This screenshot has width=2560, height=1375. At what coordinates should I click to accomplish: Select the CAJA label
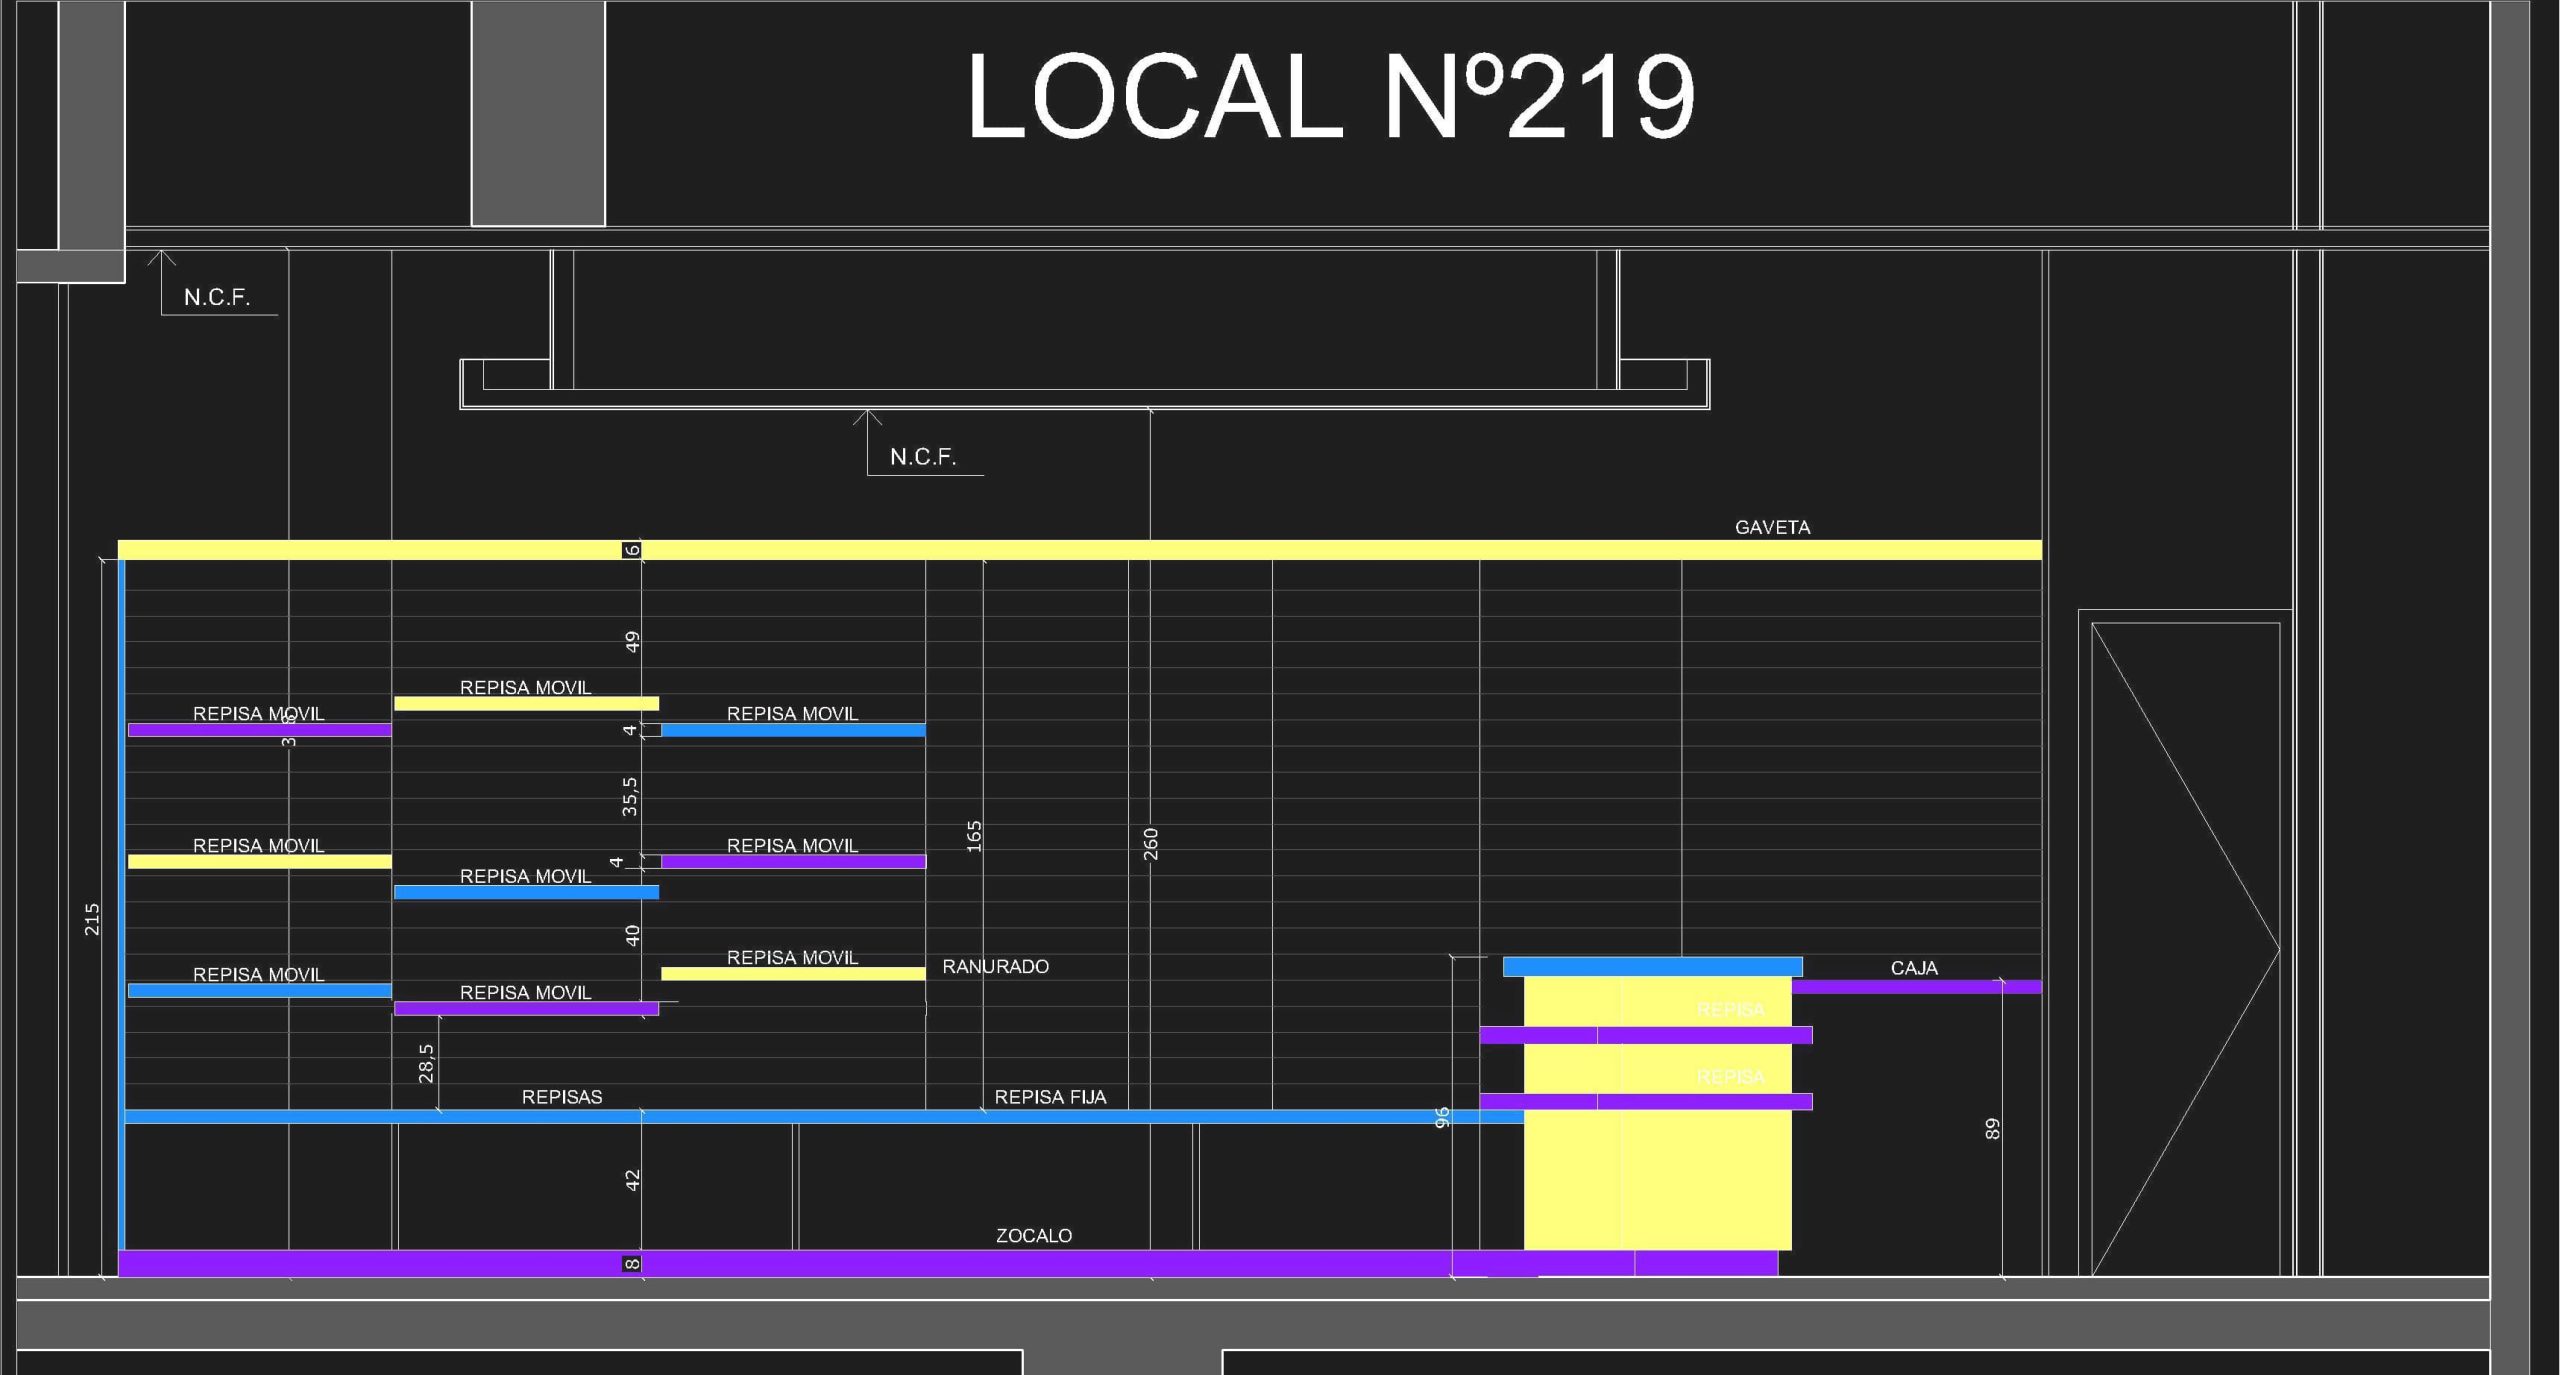(1913, 968)
